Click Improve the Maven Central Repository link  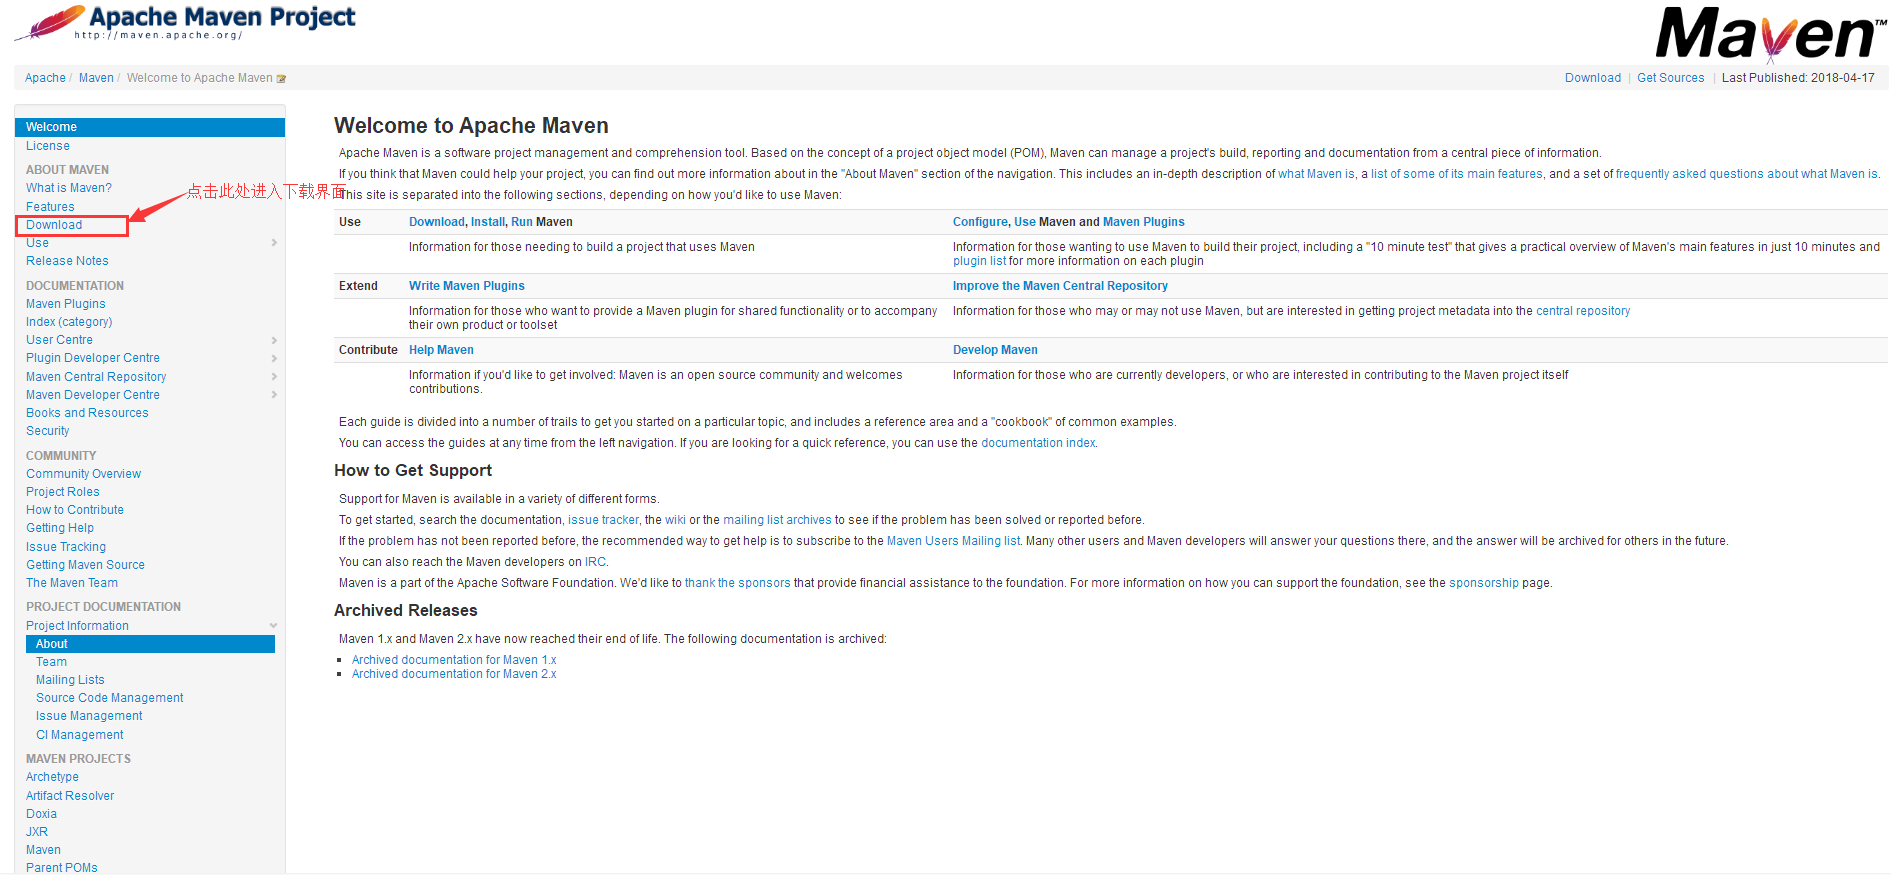click(1060, 286)
